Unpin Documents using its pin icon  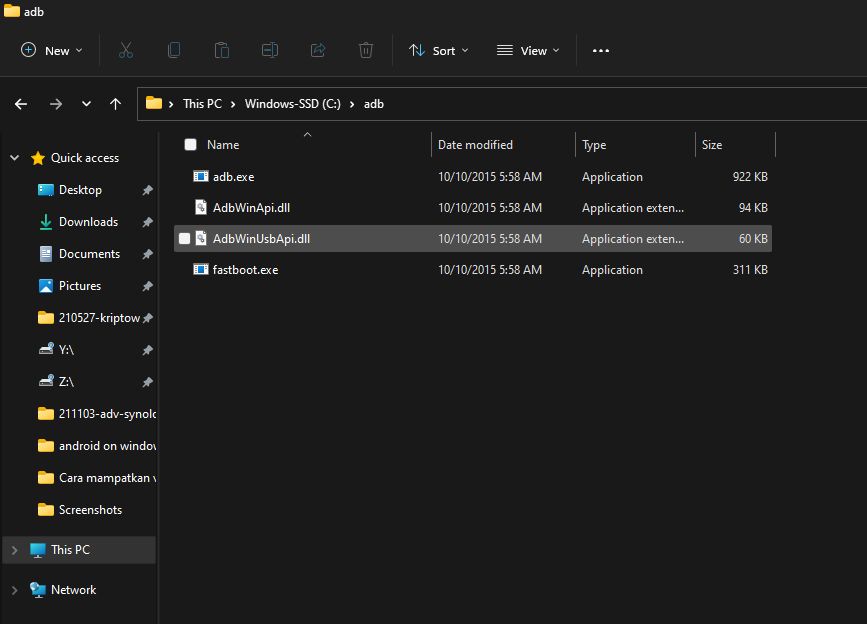[147, 254]
